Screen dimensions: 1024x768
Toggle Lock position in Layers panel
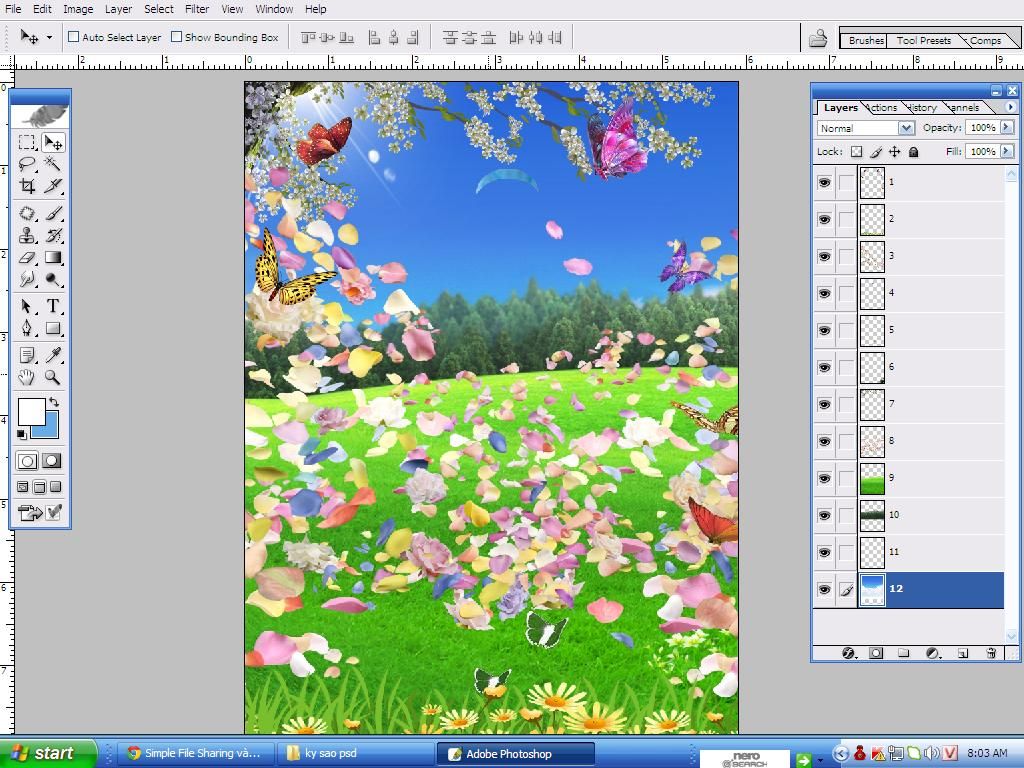[x=895, y=152]
